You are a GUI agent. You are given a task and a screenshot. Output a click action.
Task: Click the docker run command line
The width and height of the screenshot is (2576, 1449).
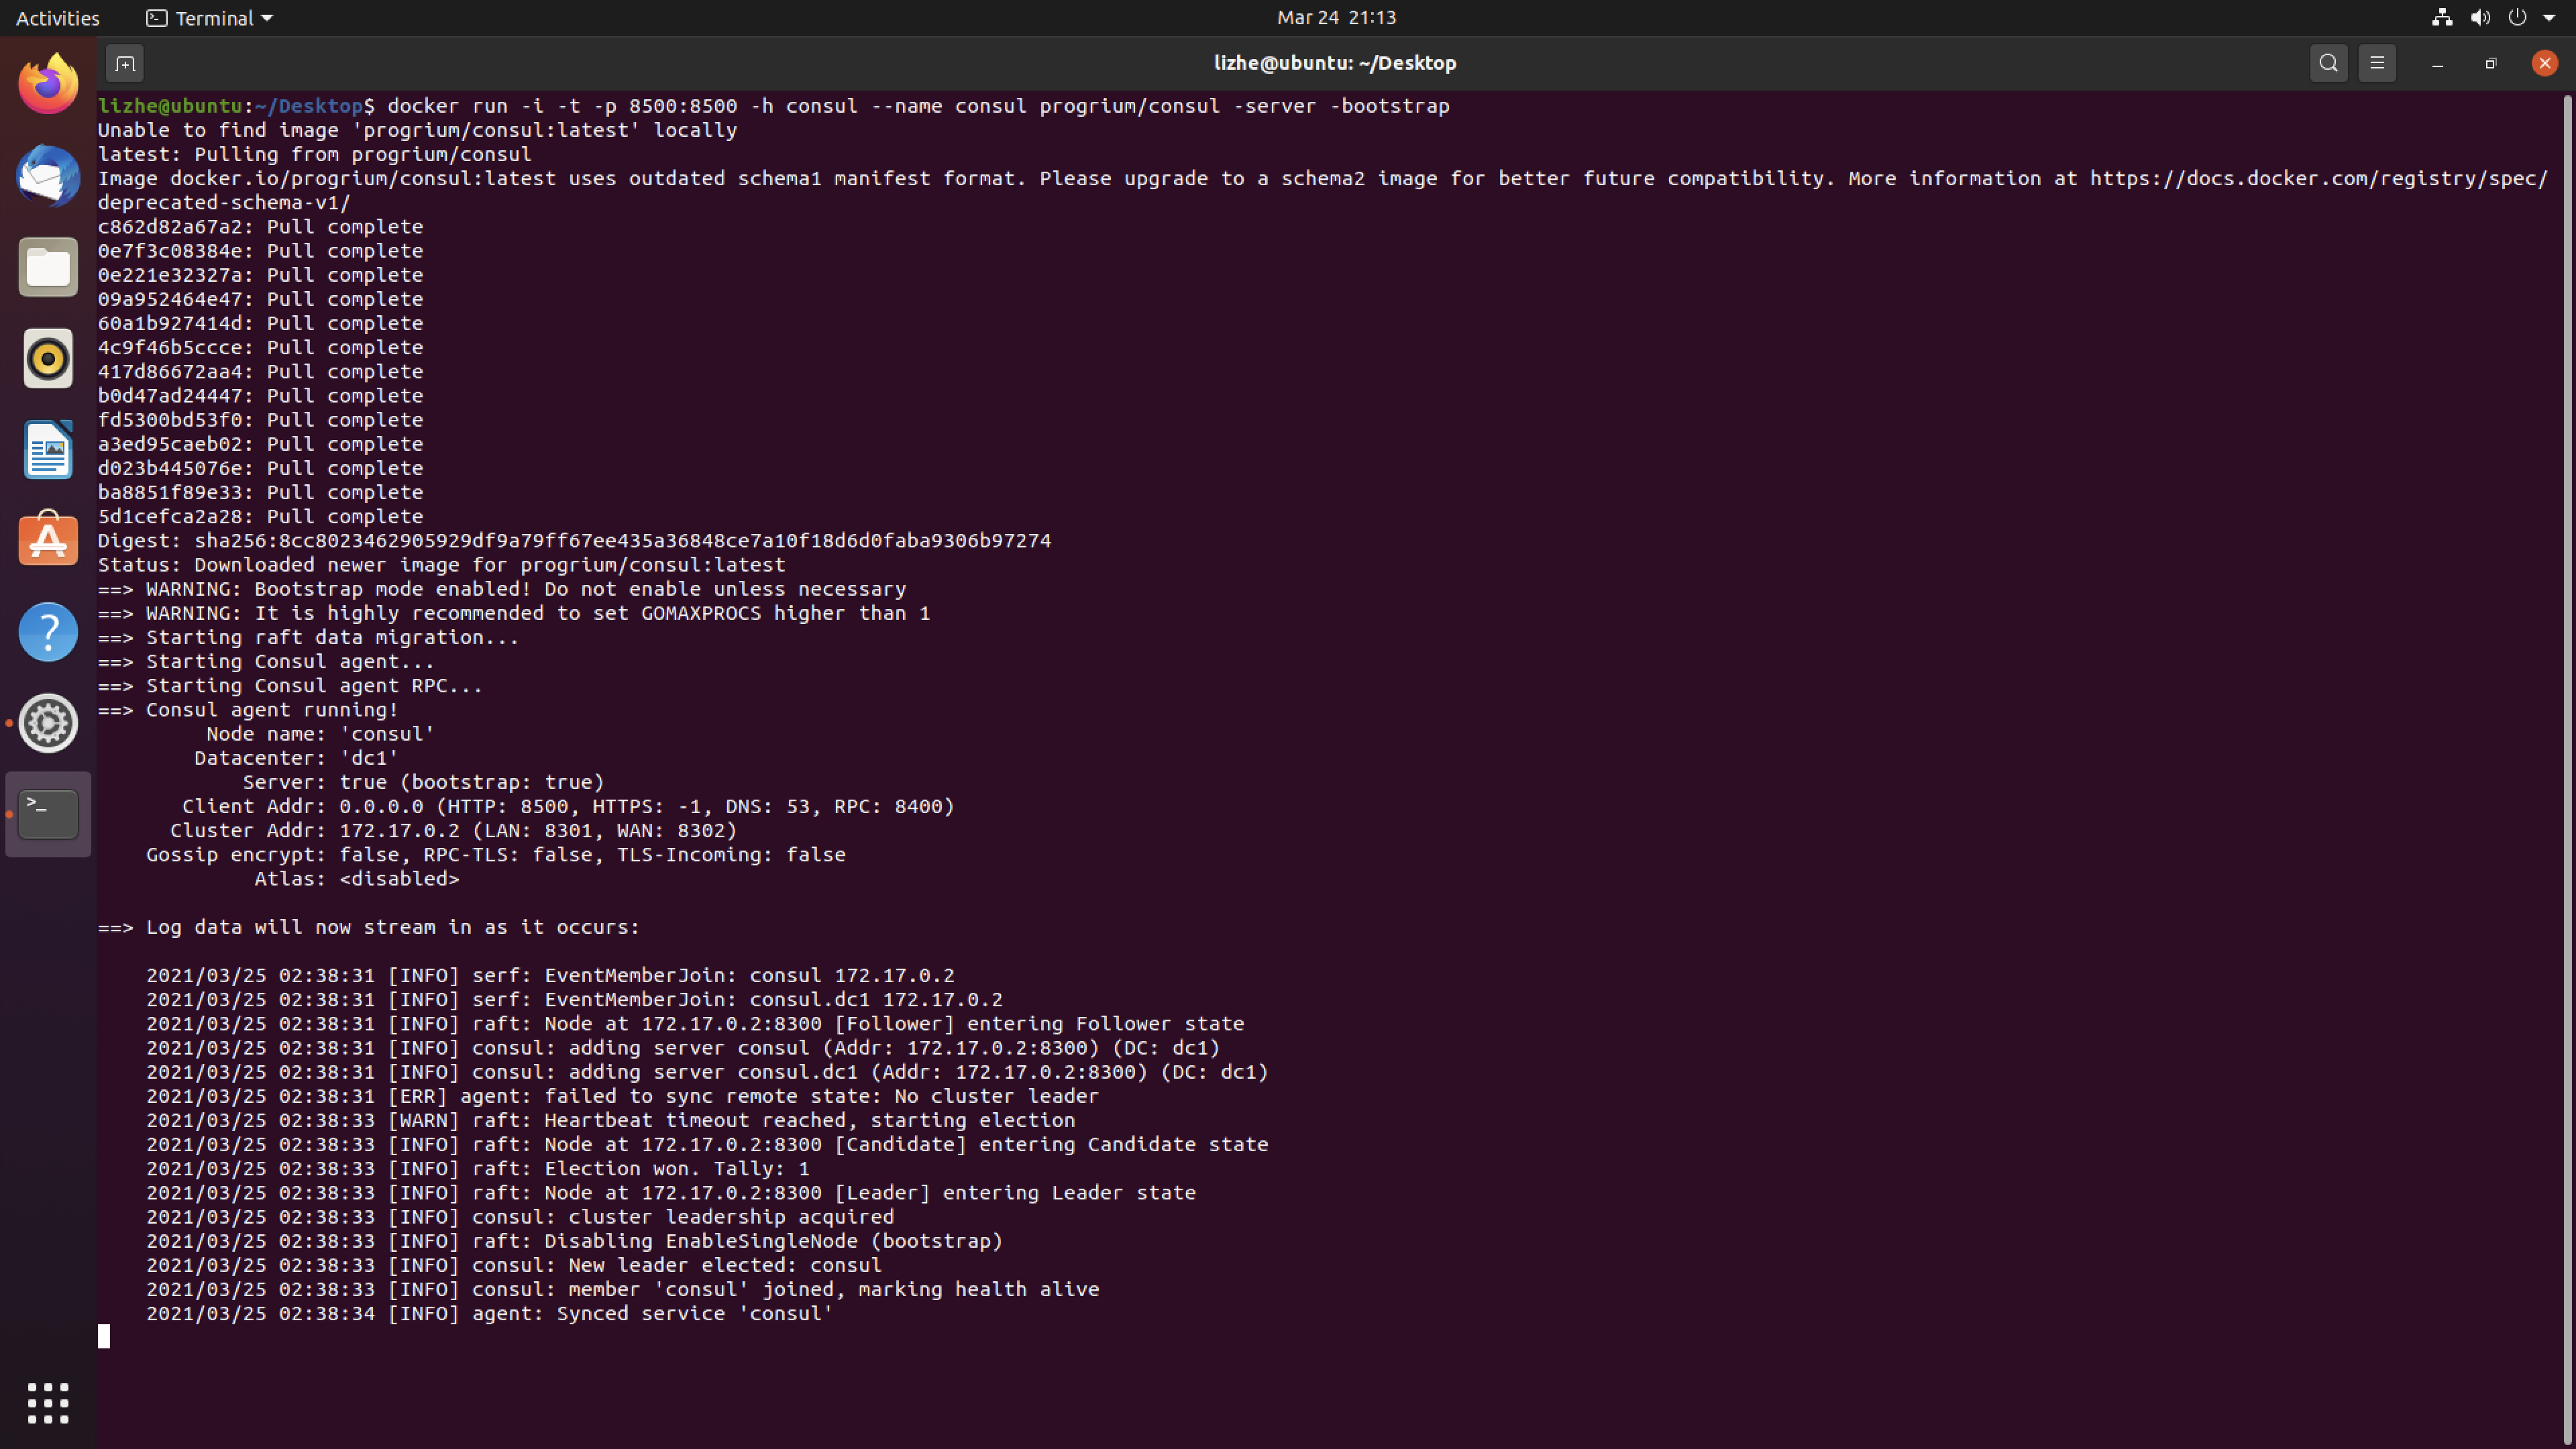pyautogui.click(x=773, y=105)
